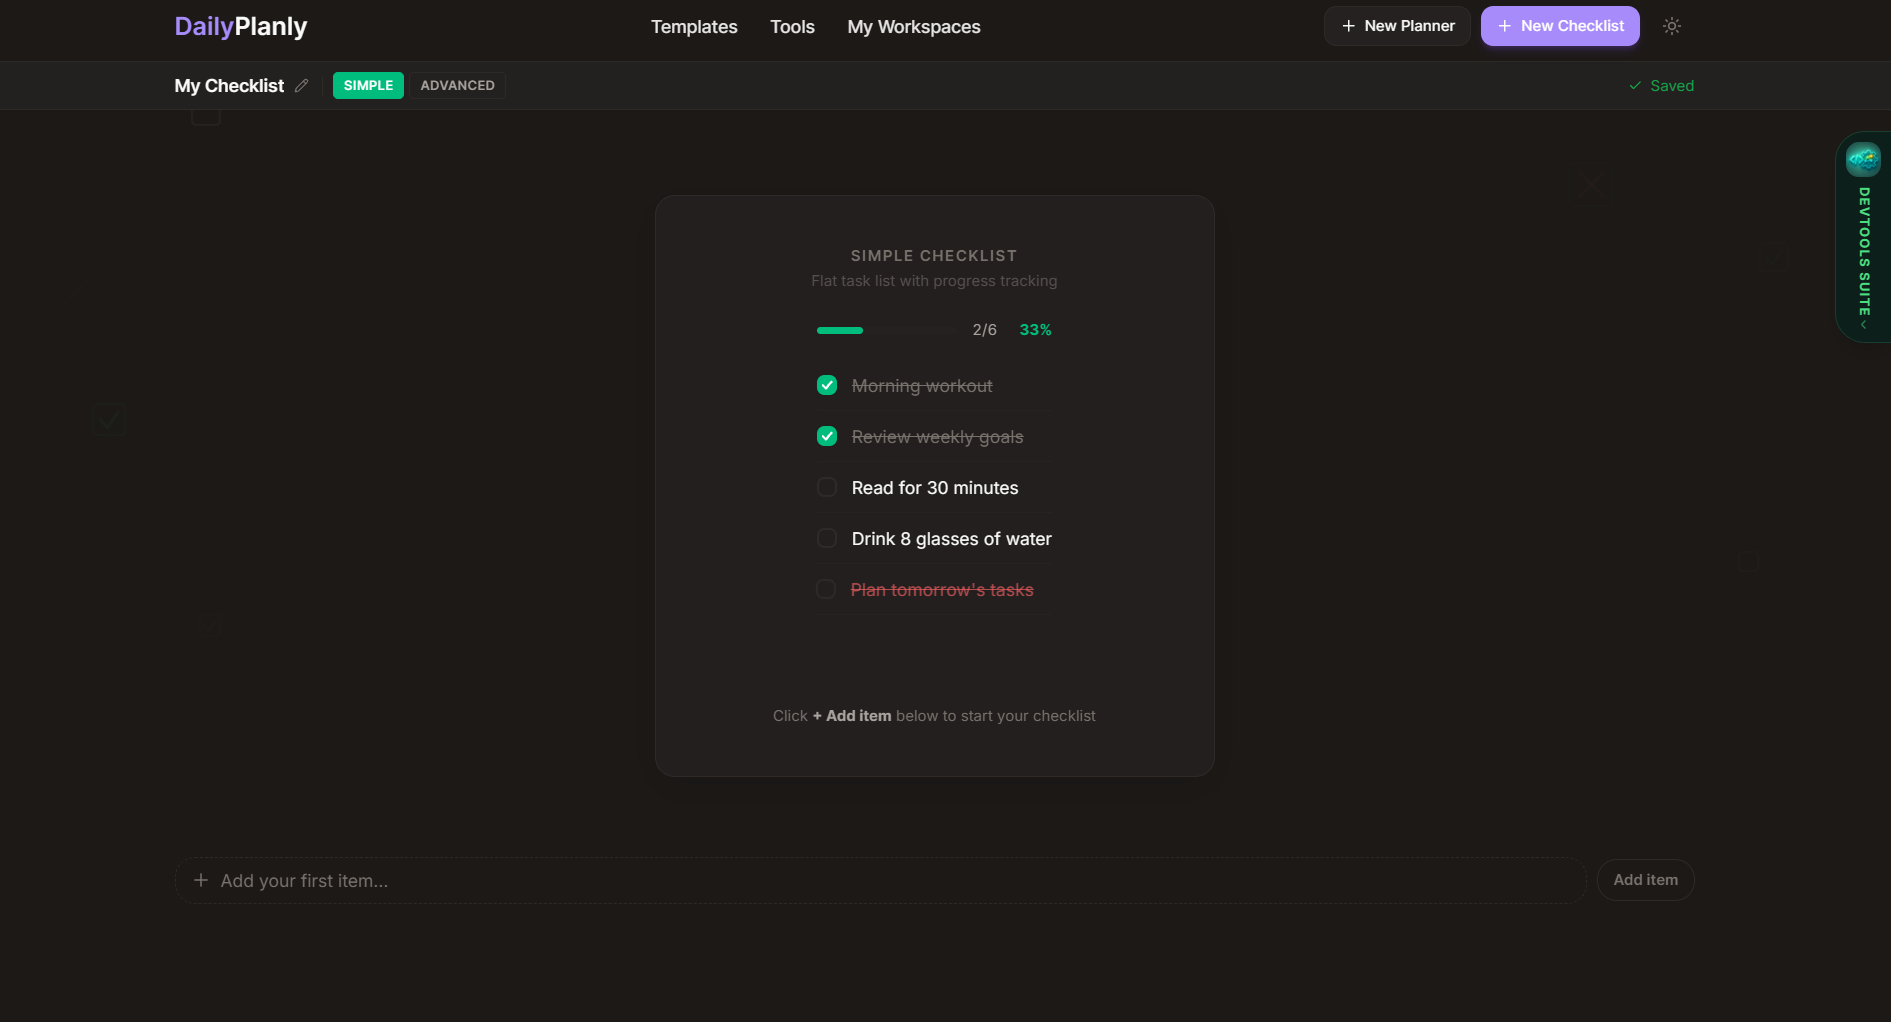Click the New Checklist button
The width and height of the screenshot is (1891, 1022).
pyautogui.click(x=1560, y=26)
